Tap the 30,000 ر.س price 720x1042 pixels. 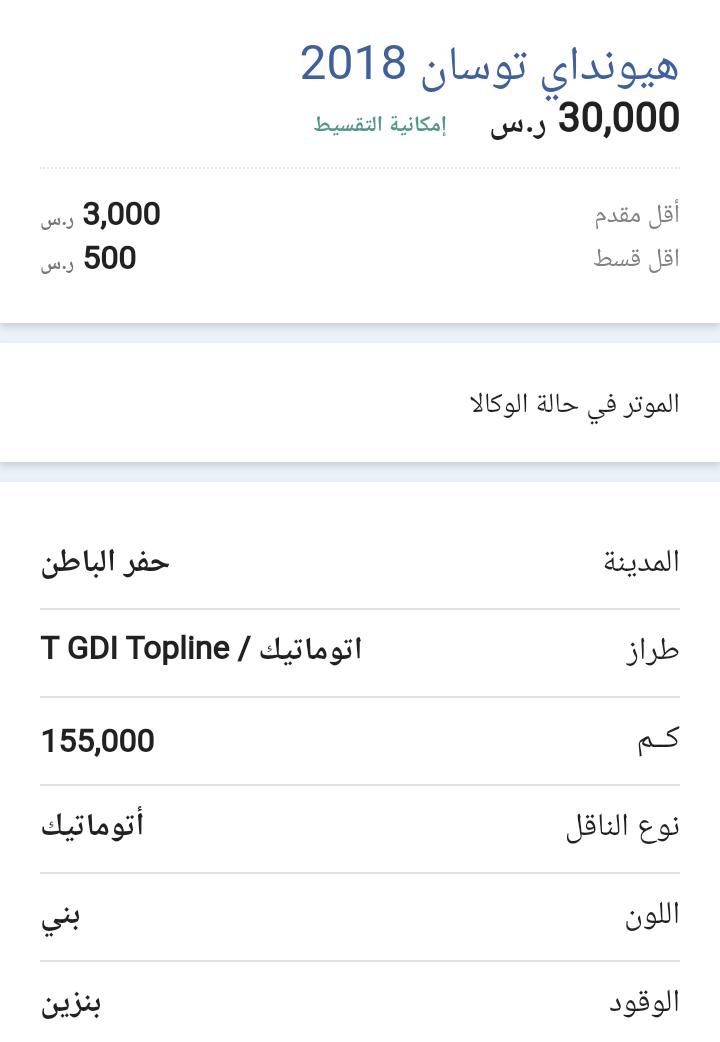[585, 119]
